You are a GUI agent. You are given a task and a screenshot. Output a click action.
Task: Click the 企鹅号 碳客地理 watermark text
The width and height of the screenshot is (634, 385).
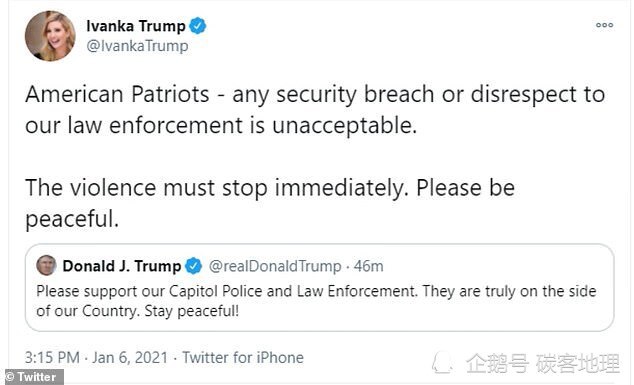(x=543, y=363)
